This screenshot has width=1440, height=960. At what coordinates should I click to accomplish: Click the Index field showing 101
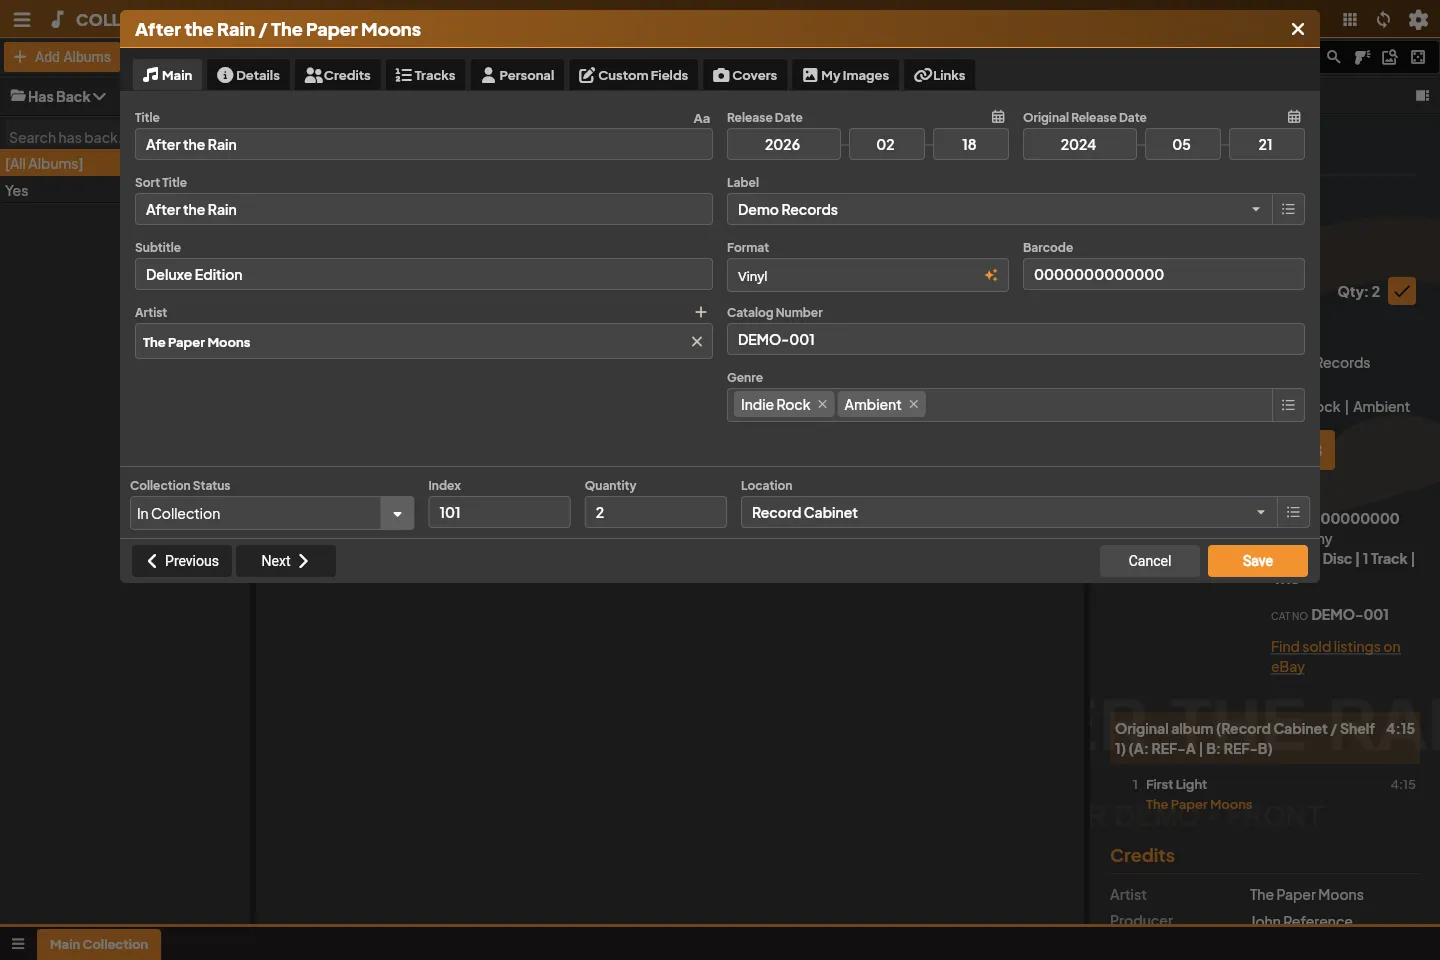(499, 512)
